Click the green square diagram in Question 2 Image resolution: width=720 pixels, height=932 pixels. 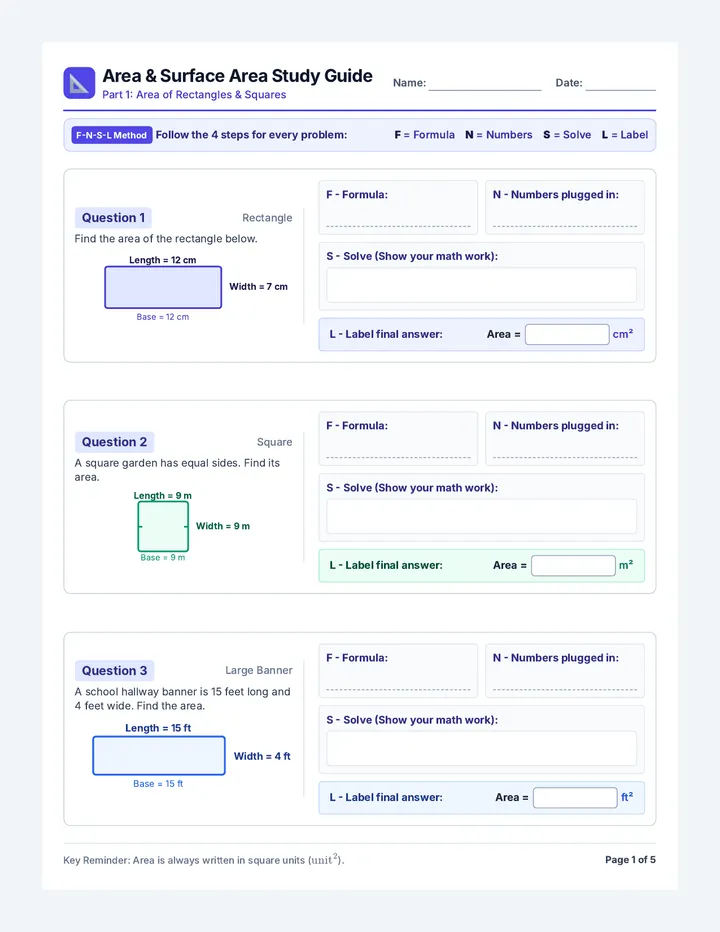pos(163,527)
